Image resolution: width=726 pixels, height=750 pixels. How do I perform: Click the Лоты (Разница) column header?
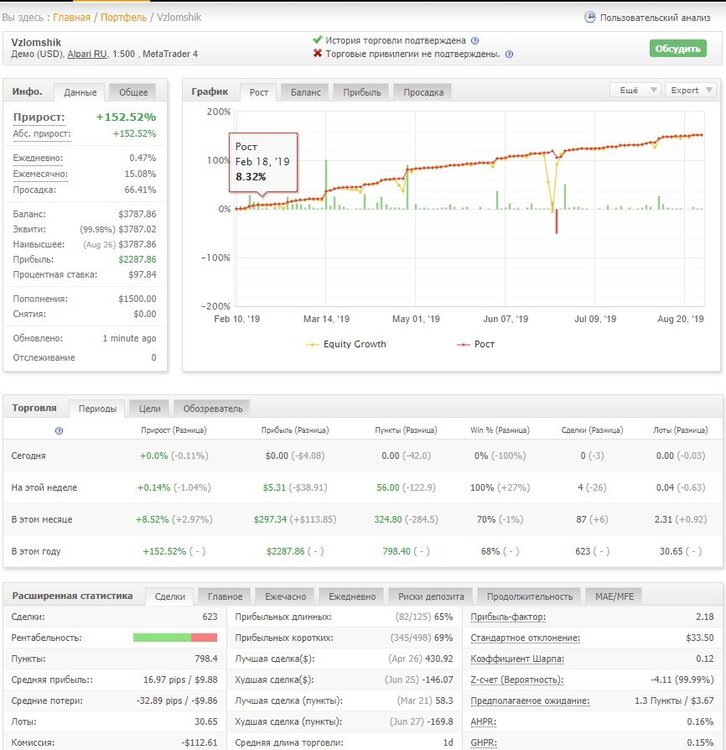coord(681,430)
